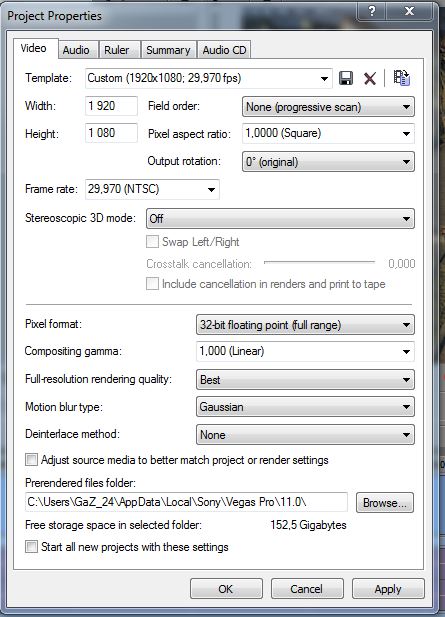Click Match Media Settings icon
Image resolution: width=445 pixels, height=617 pixels.
[402, 78]
